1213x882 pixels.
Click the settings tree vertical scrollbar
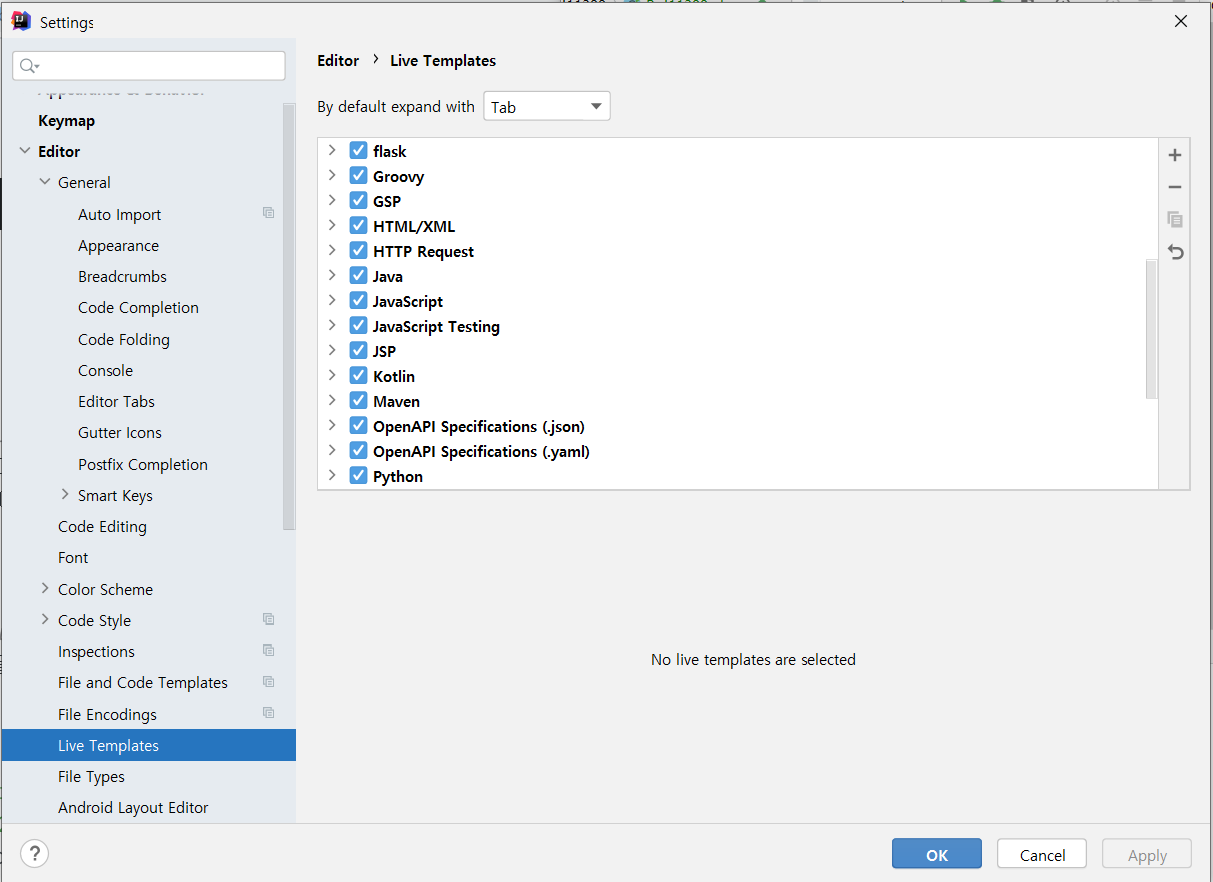pos(289,315)
